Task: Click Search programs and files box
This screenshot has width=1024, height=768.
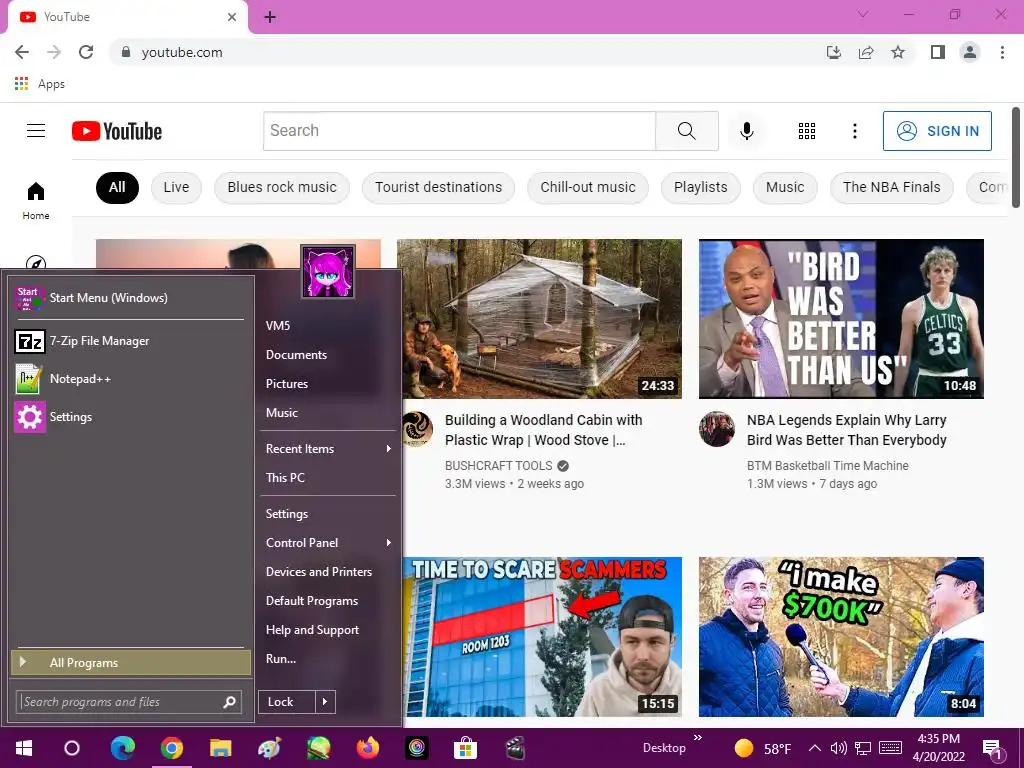Action: (x=129, y=702)
